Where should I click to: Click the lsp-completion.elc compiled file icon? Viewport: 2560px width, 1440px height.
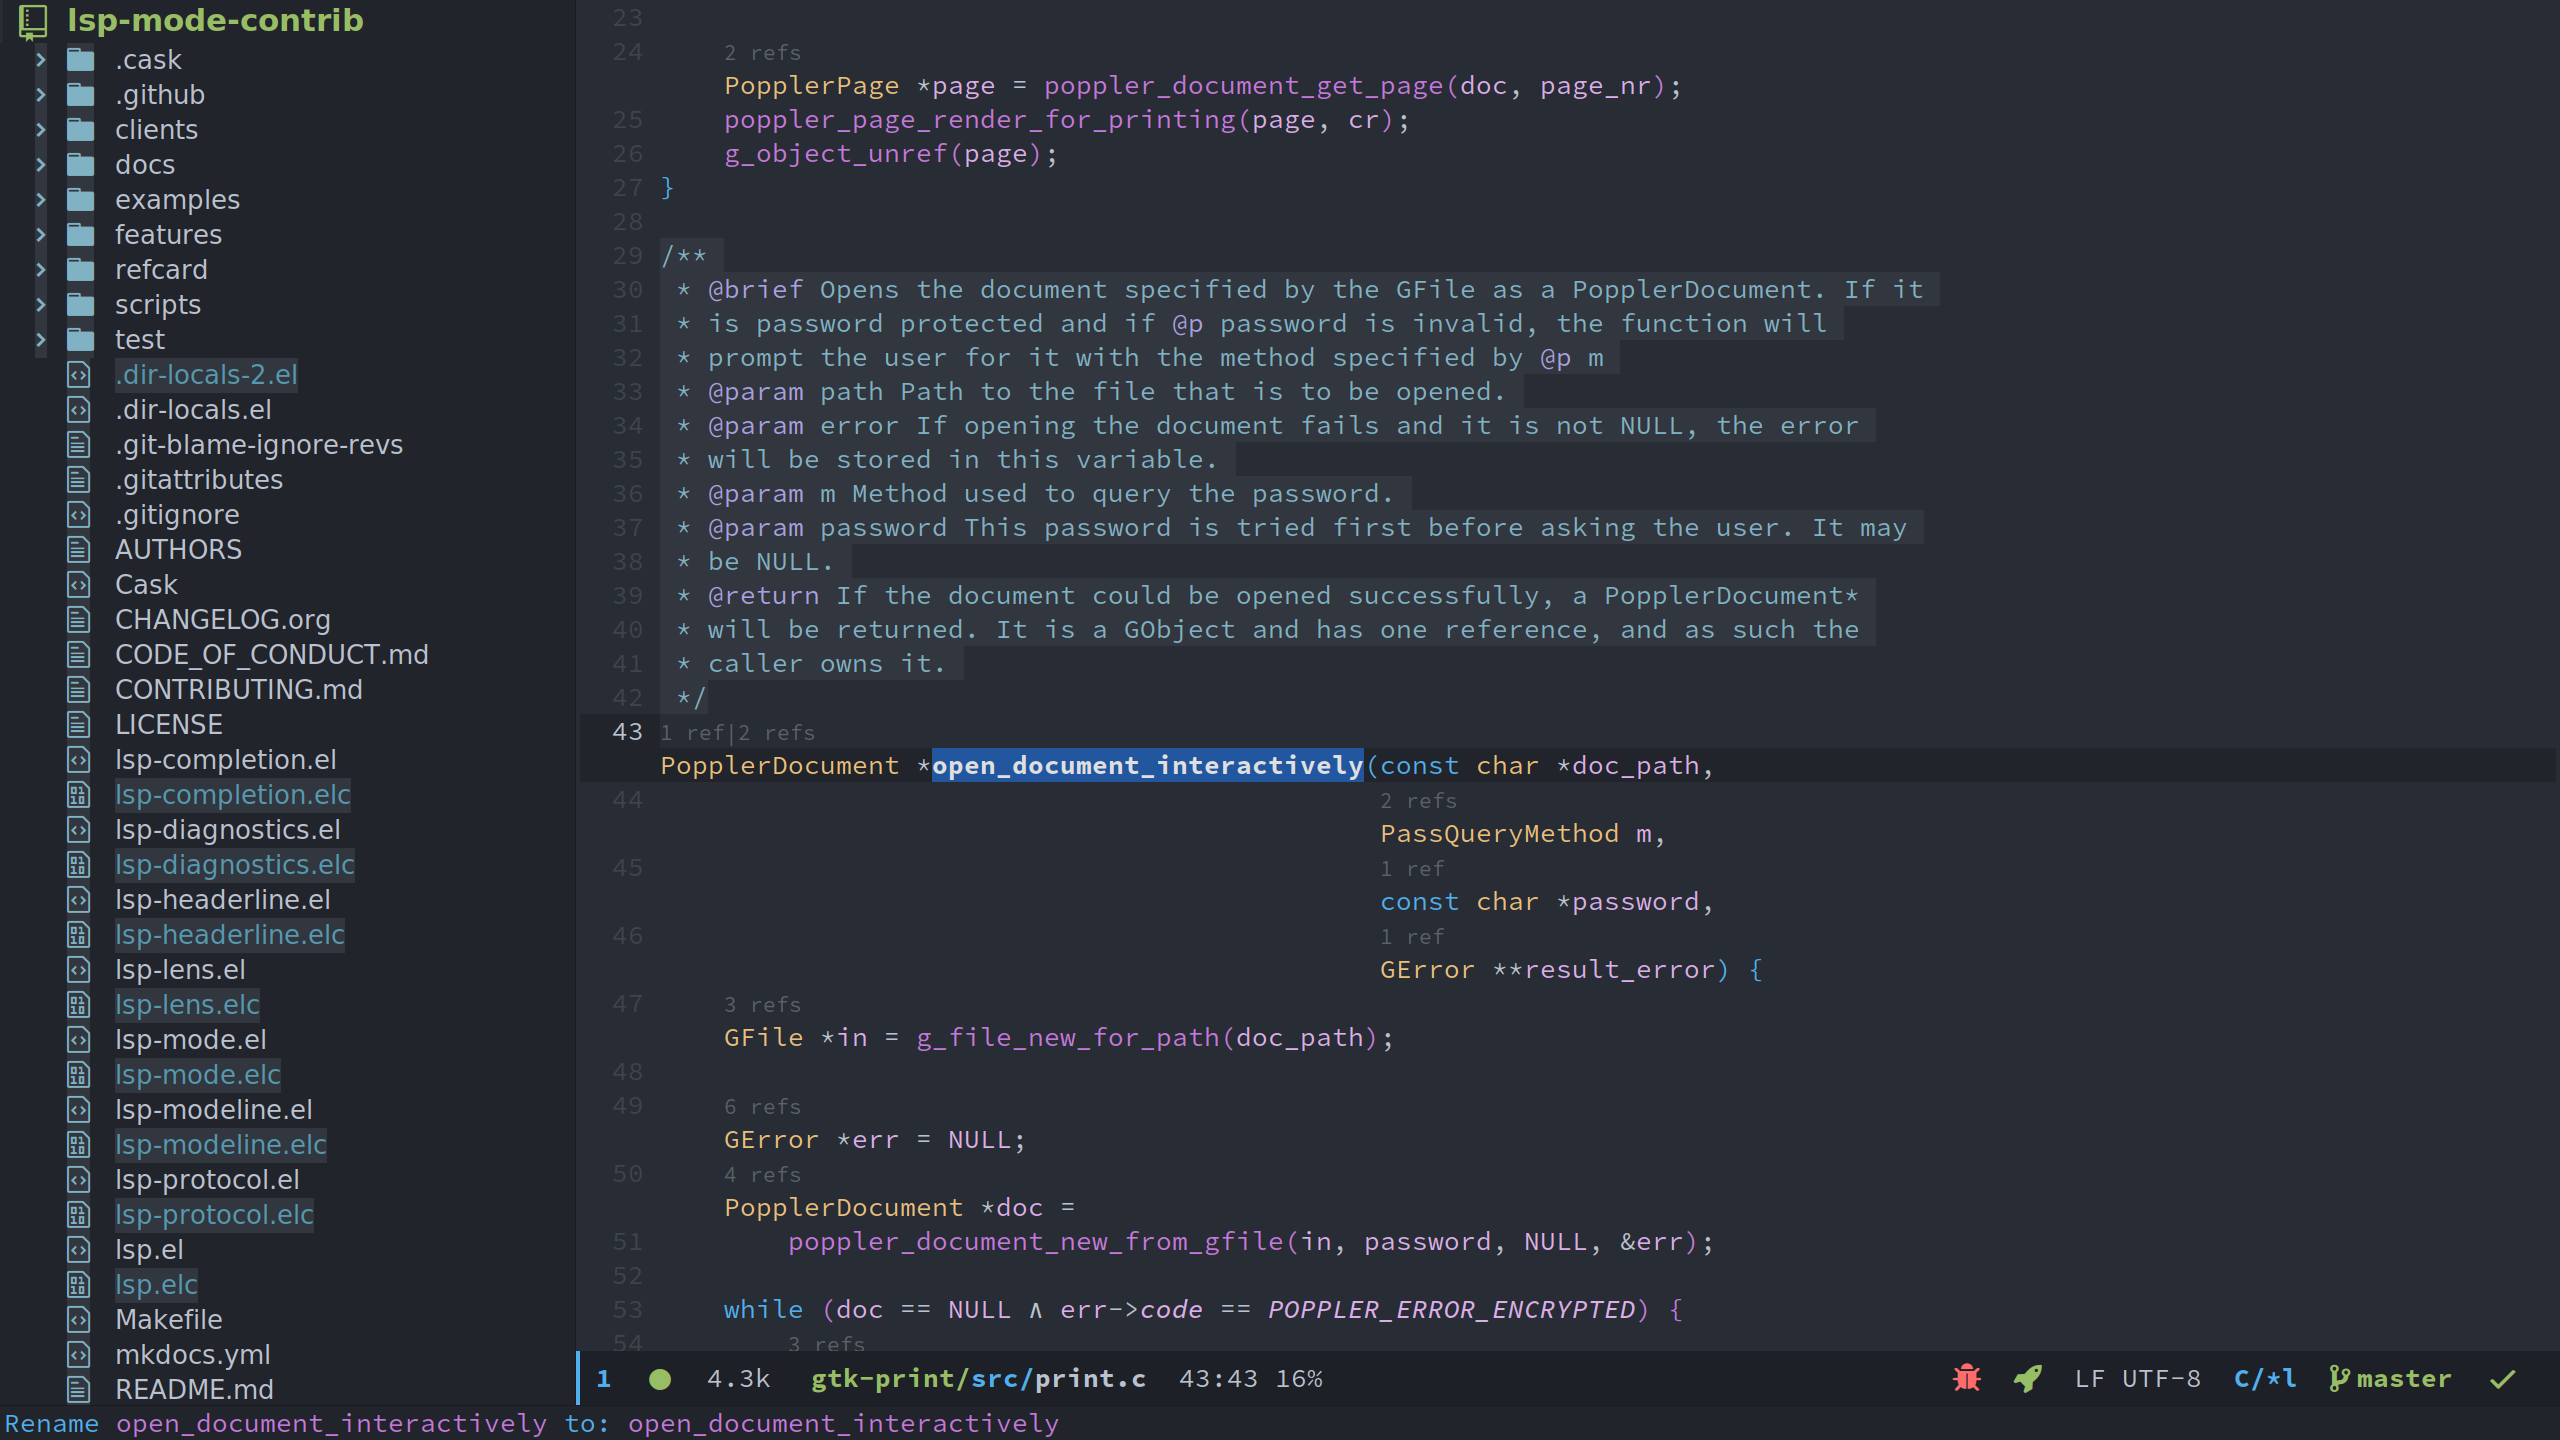coord(79,795)
